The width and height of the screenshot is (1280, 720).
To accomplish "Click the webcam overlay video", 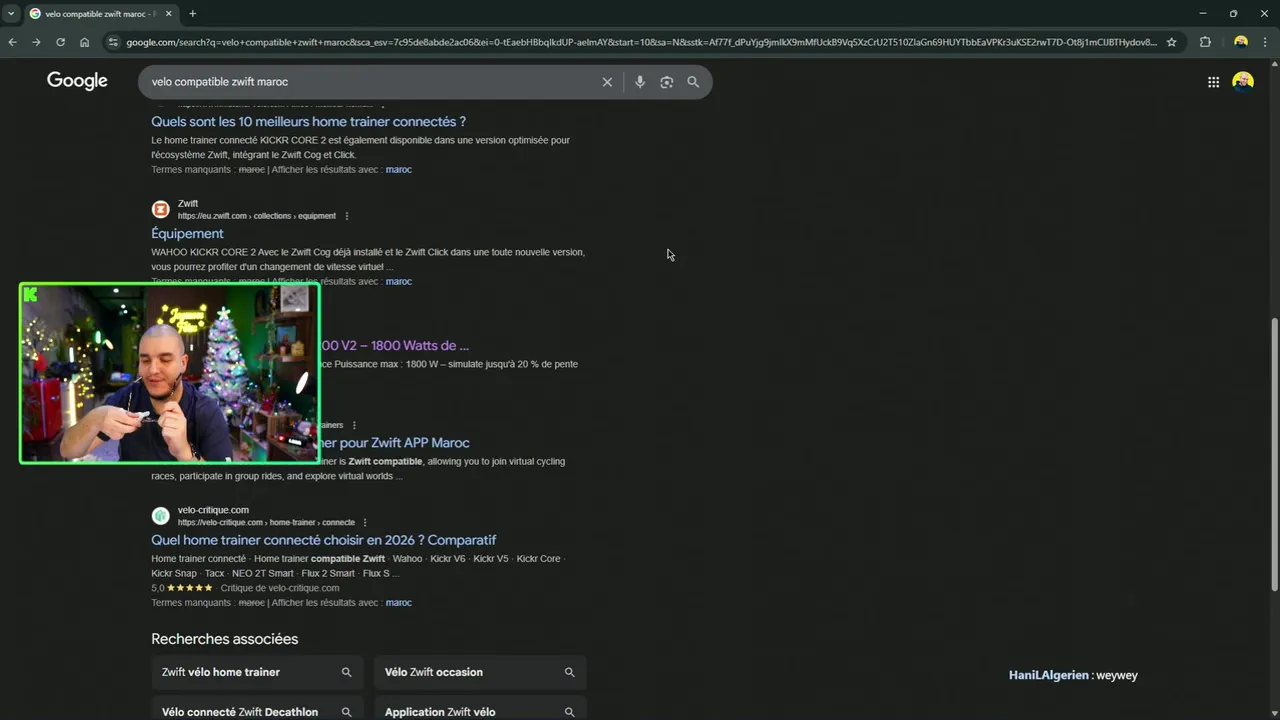I will (170, 373).
